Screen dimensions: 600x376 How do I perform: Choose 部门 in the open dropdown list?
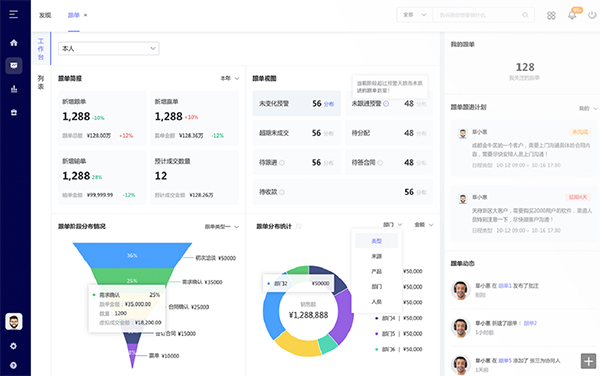point(377,286)
